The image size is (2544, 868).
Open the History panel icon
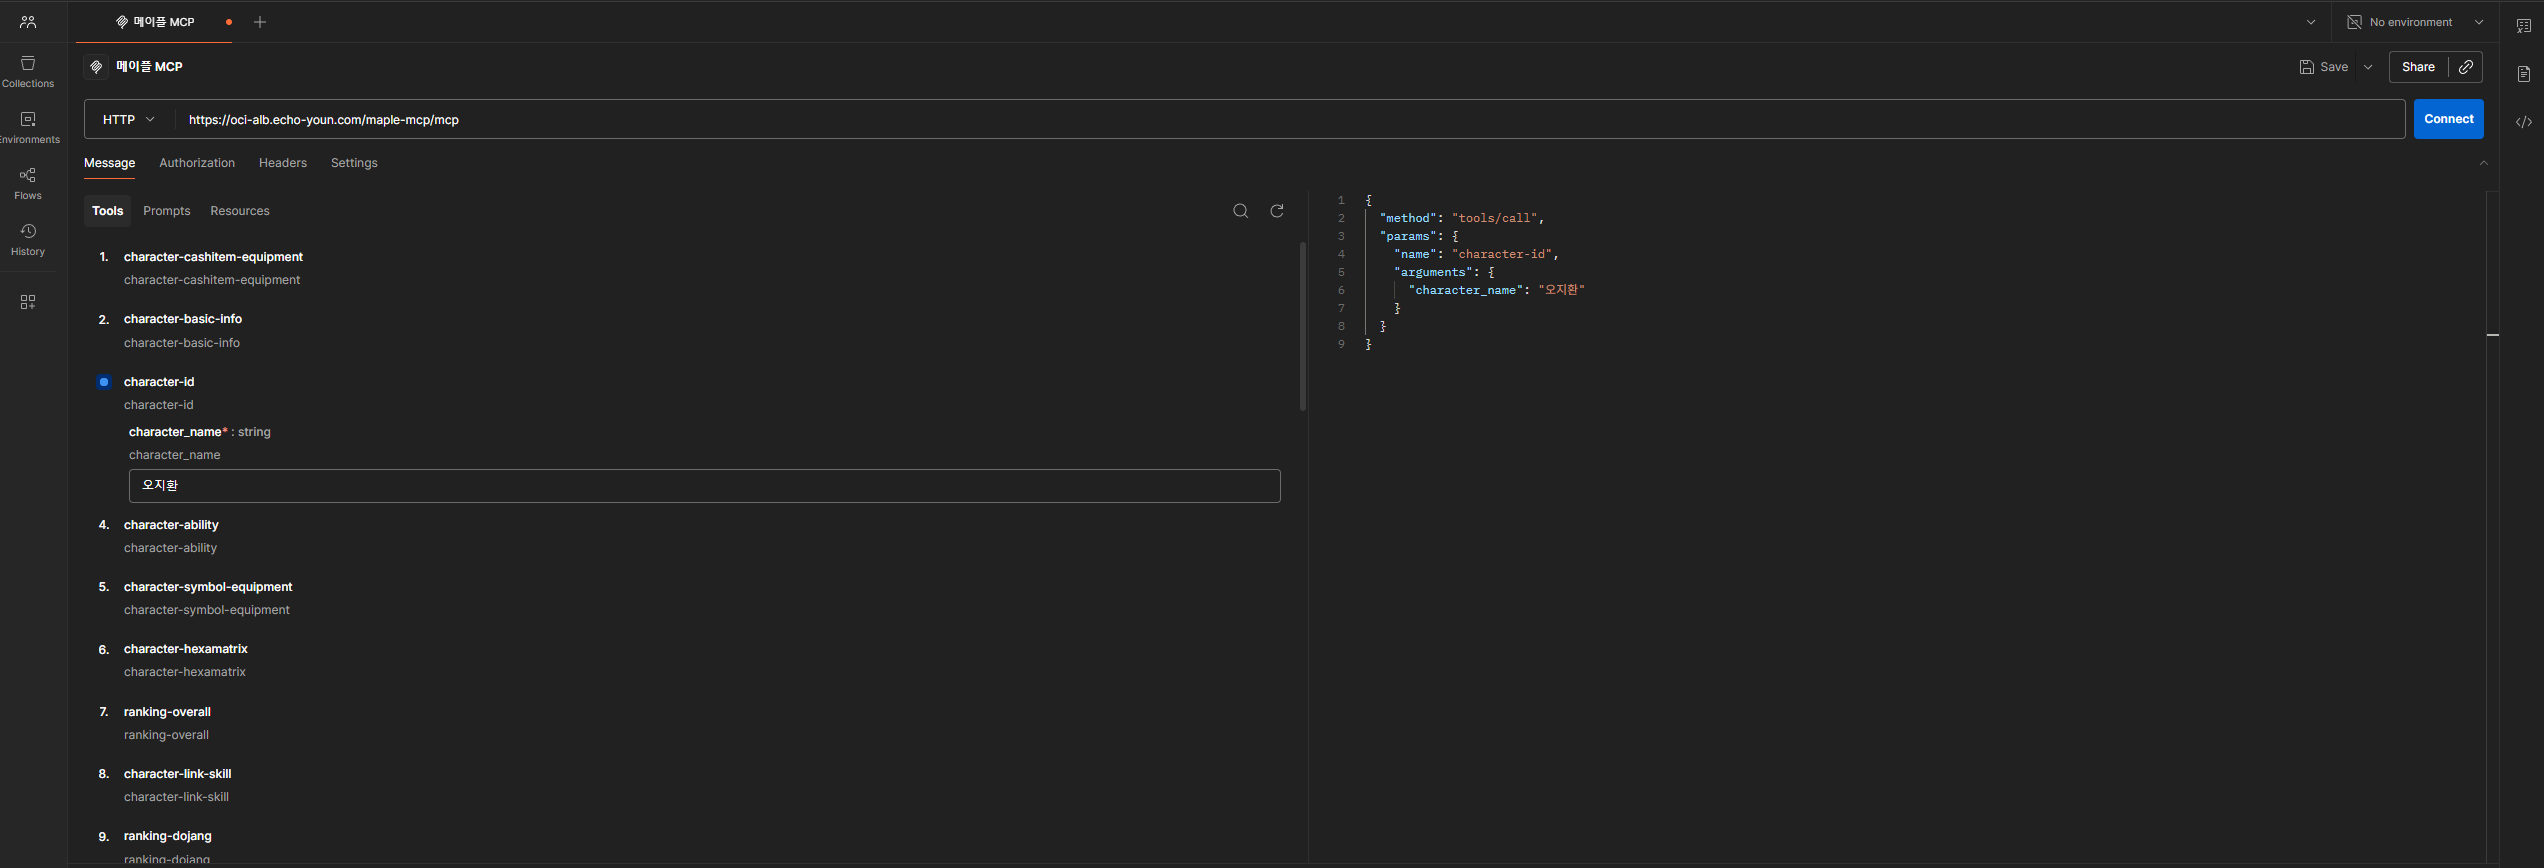(28, 239)
